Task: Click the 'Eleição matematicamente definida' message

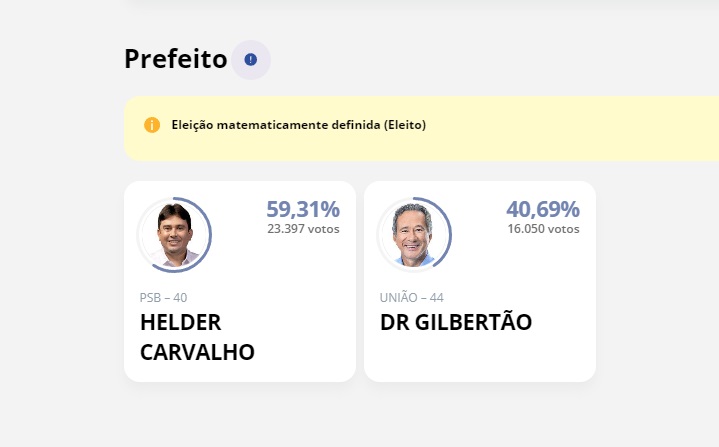Action: (298, 125)
